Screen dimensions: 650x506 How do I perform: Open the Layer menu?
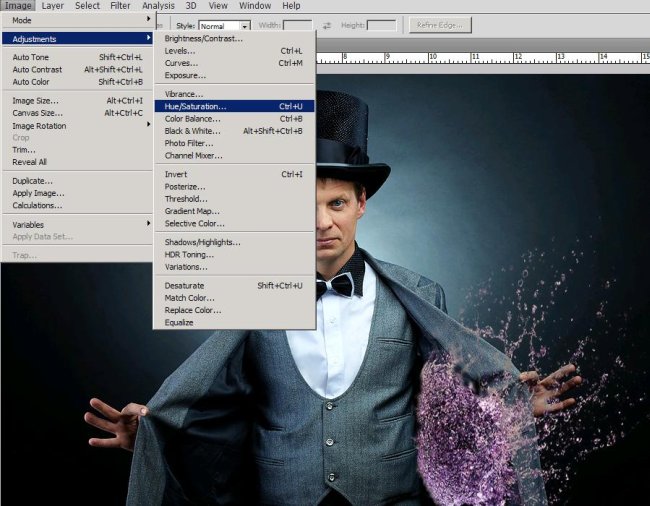53,5
